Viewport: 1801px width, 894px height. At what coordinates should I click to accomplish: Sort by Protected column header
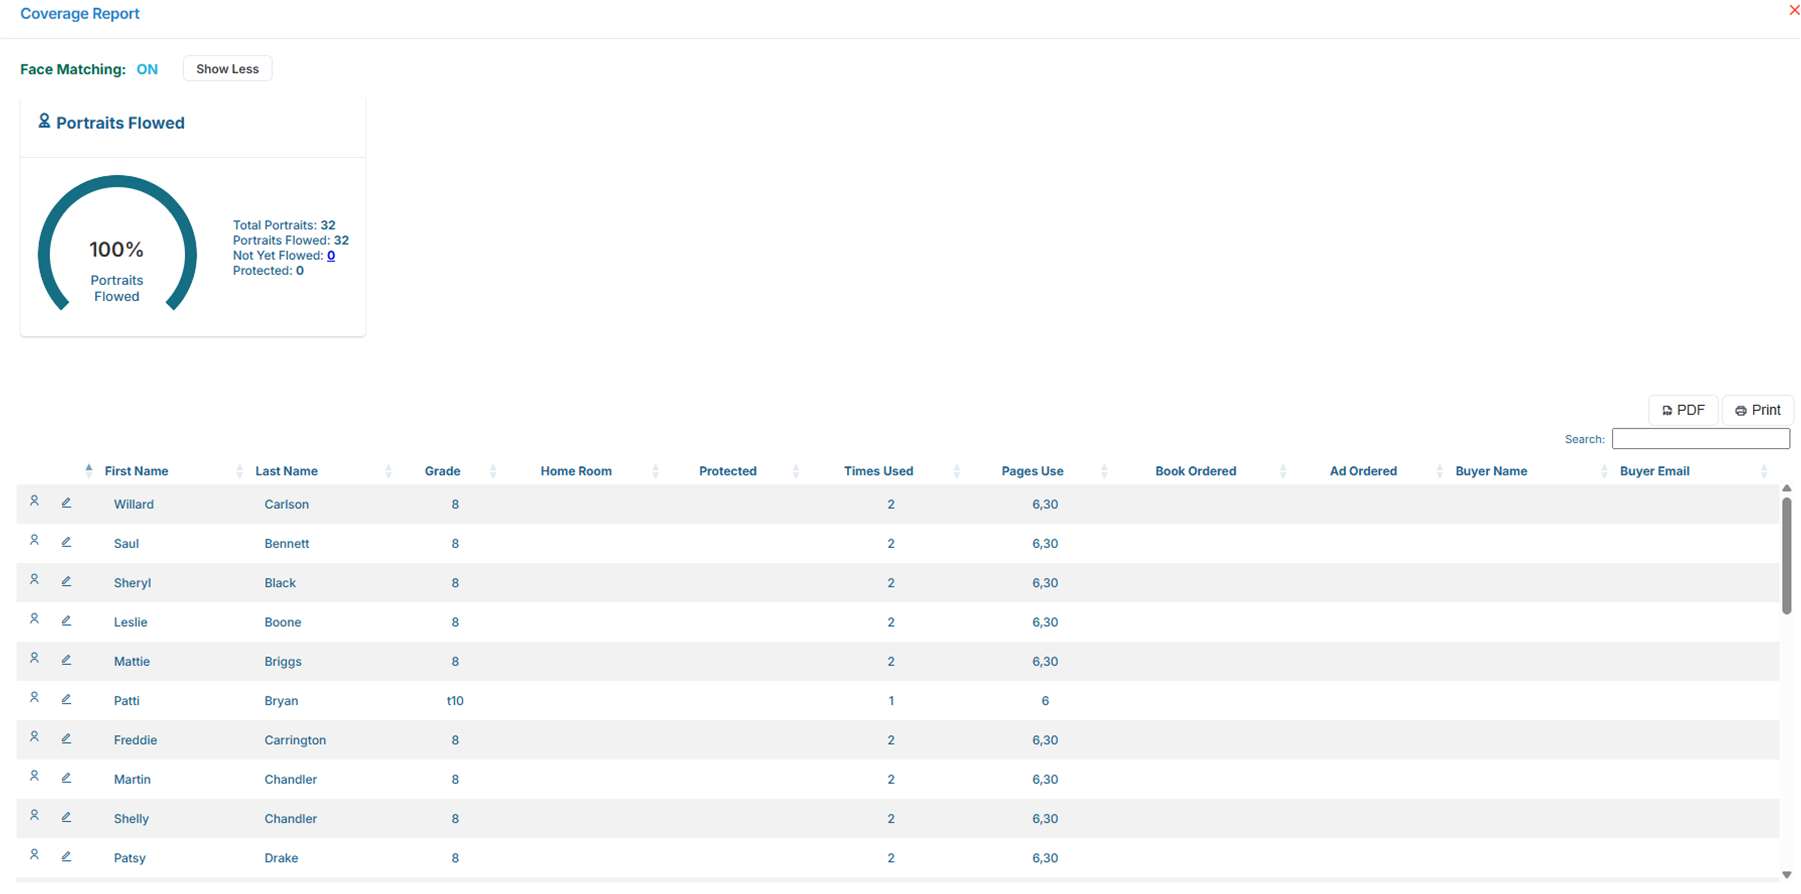click(728, 471)
